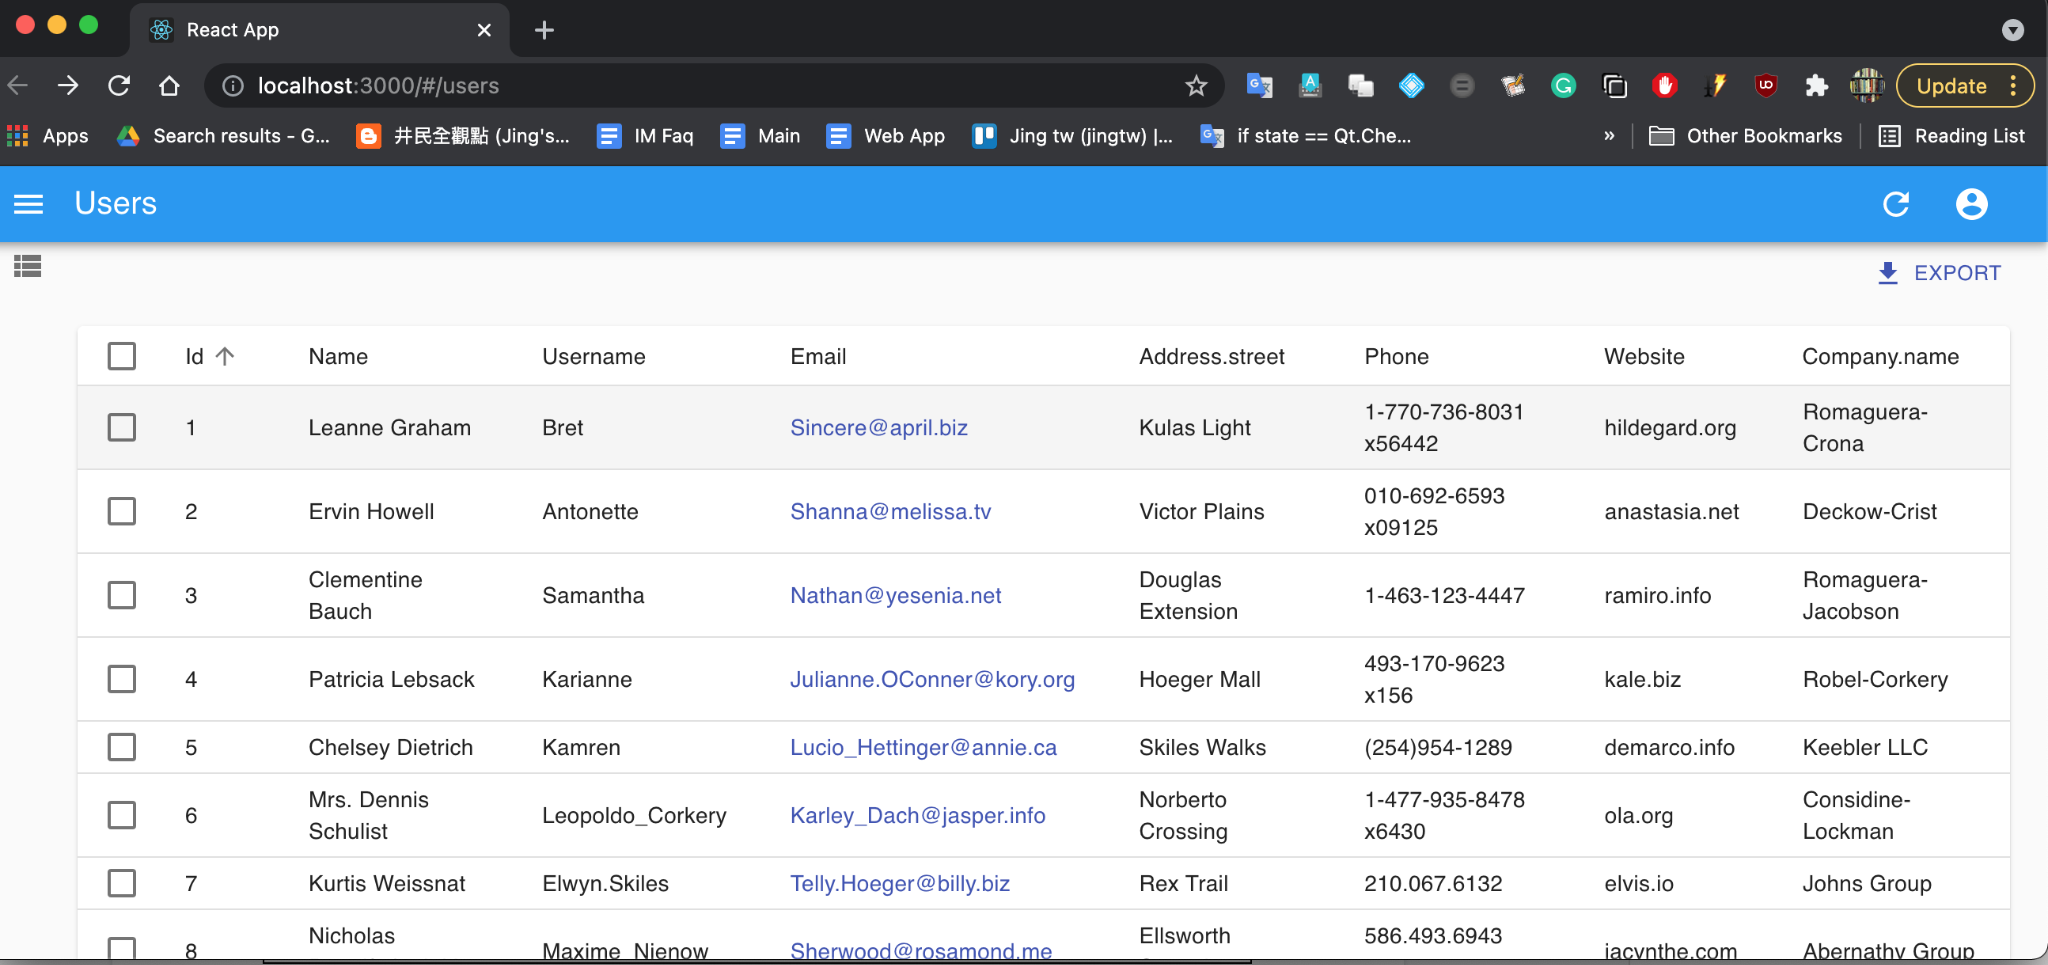2048x965 pixels.
Task: Open the Sincere@april.biz email link
Action: 879,428
